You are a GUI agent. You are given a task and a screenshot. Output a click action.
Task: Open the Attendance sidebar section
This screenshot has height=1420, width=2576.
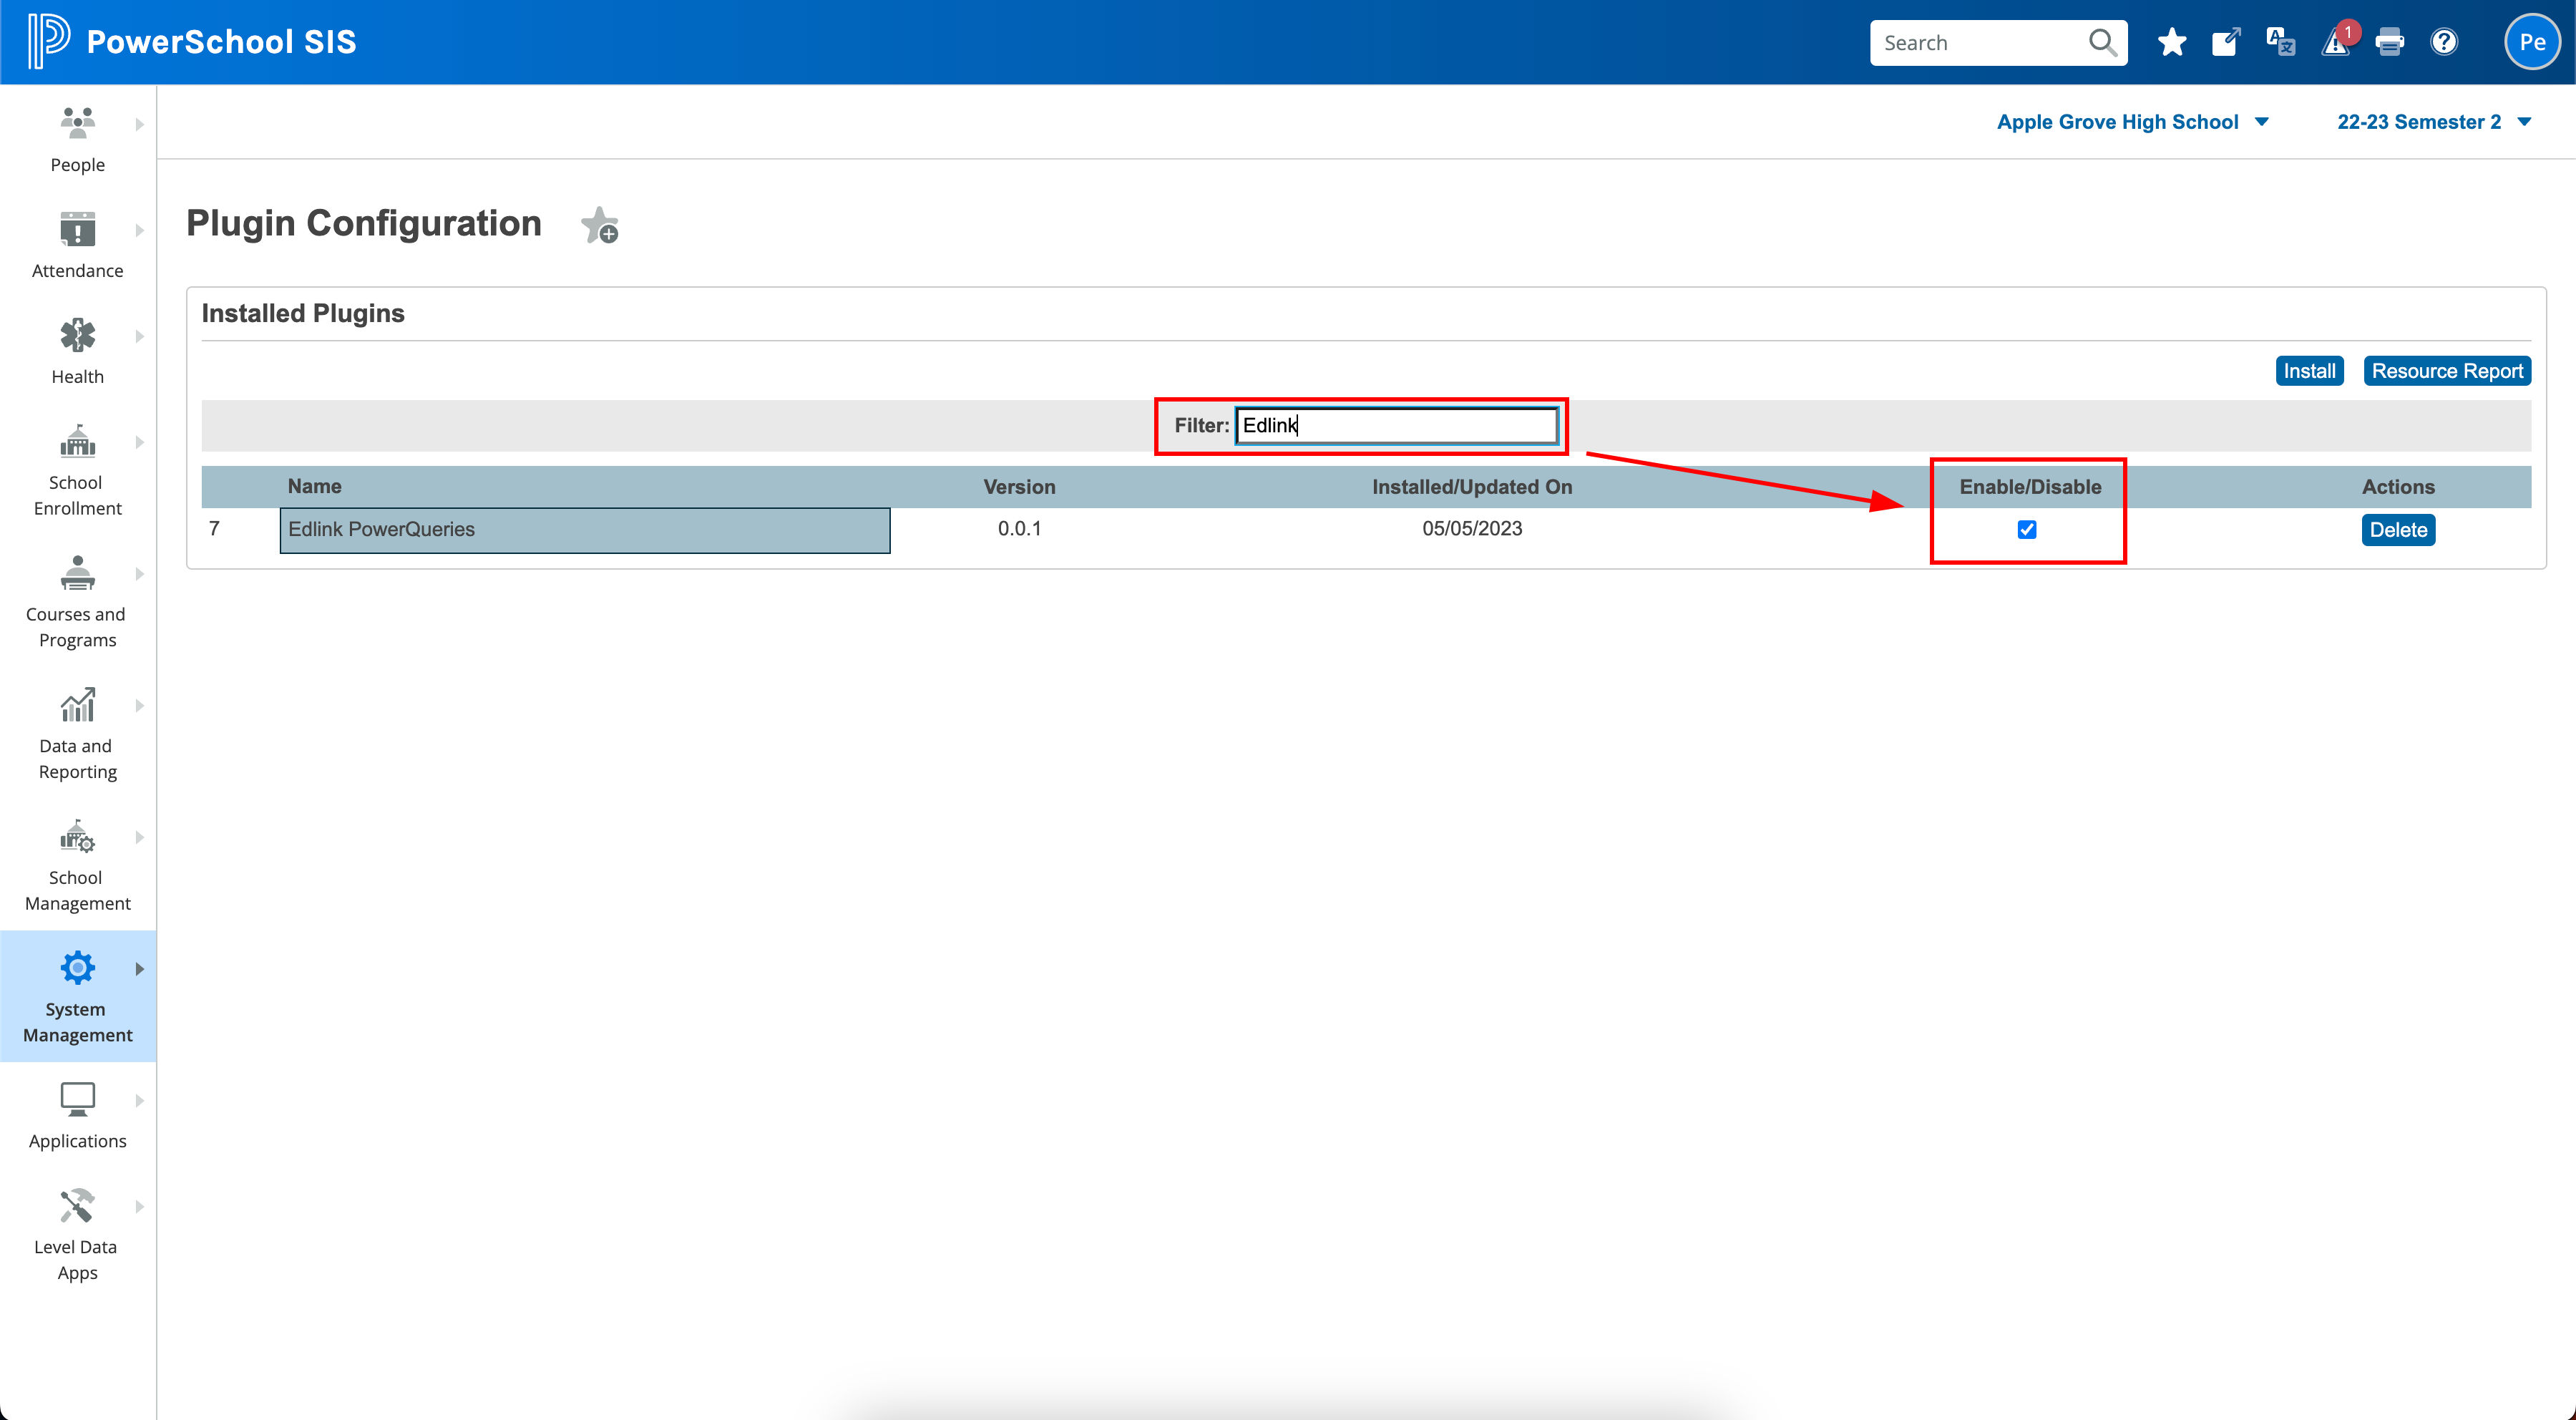(x=78, y=245)
